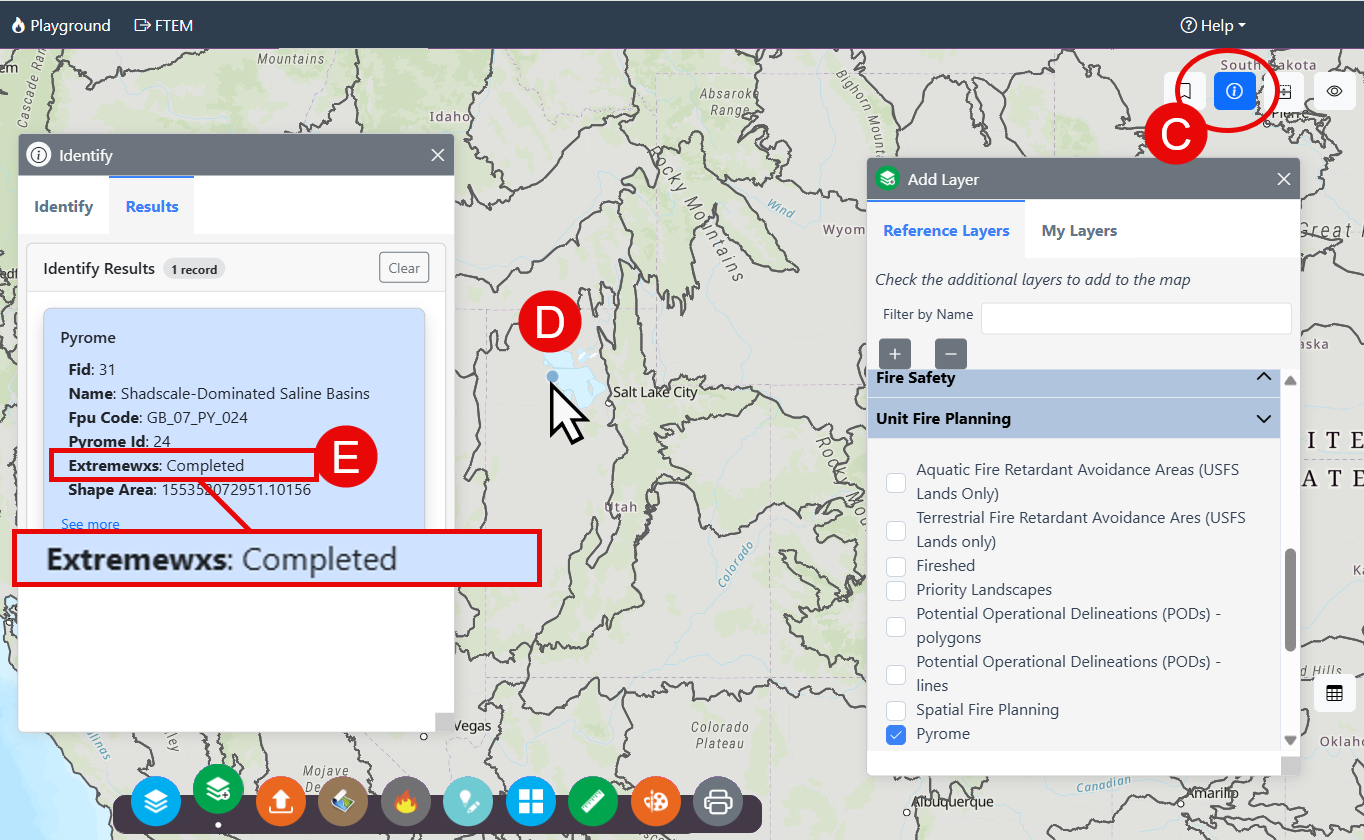Click the Fpu Code GB_07_PY_024 value

[x=197, y=418]
